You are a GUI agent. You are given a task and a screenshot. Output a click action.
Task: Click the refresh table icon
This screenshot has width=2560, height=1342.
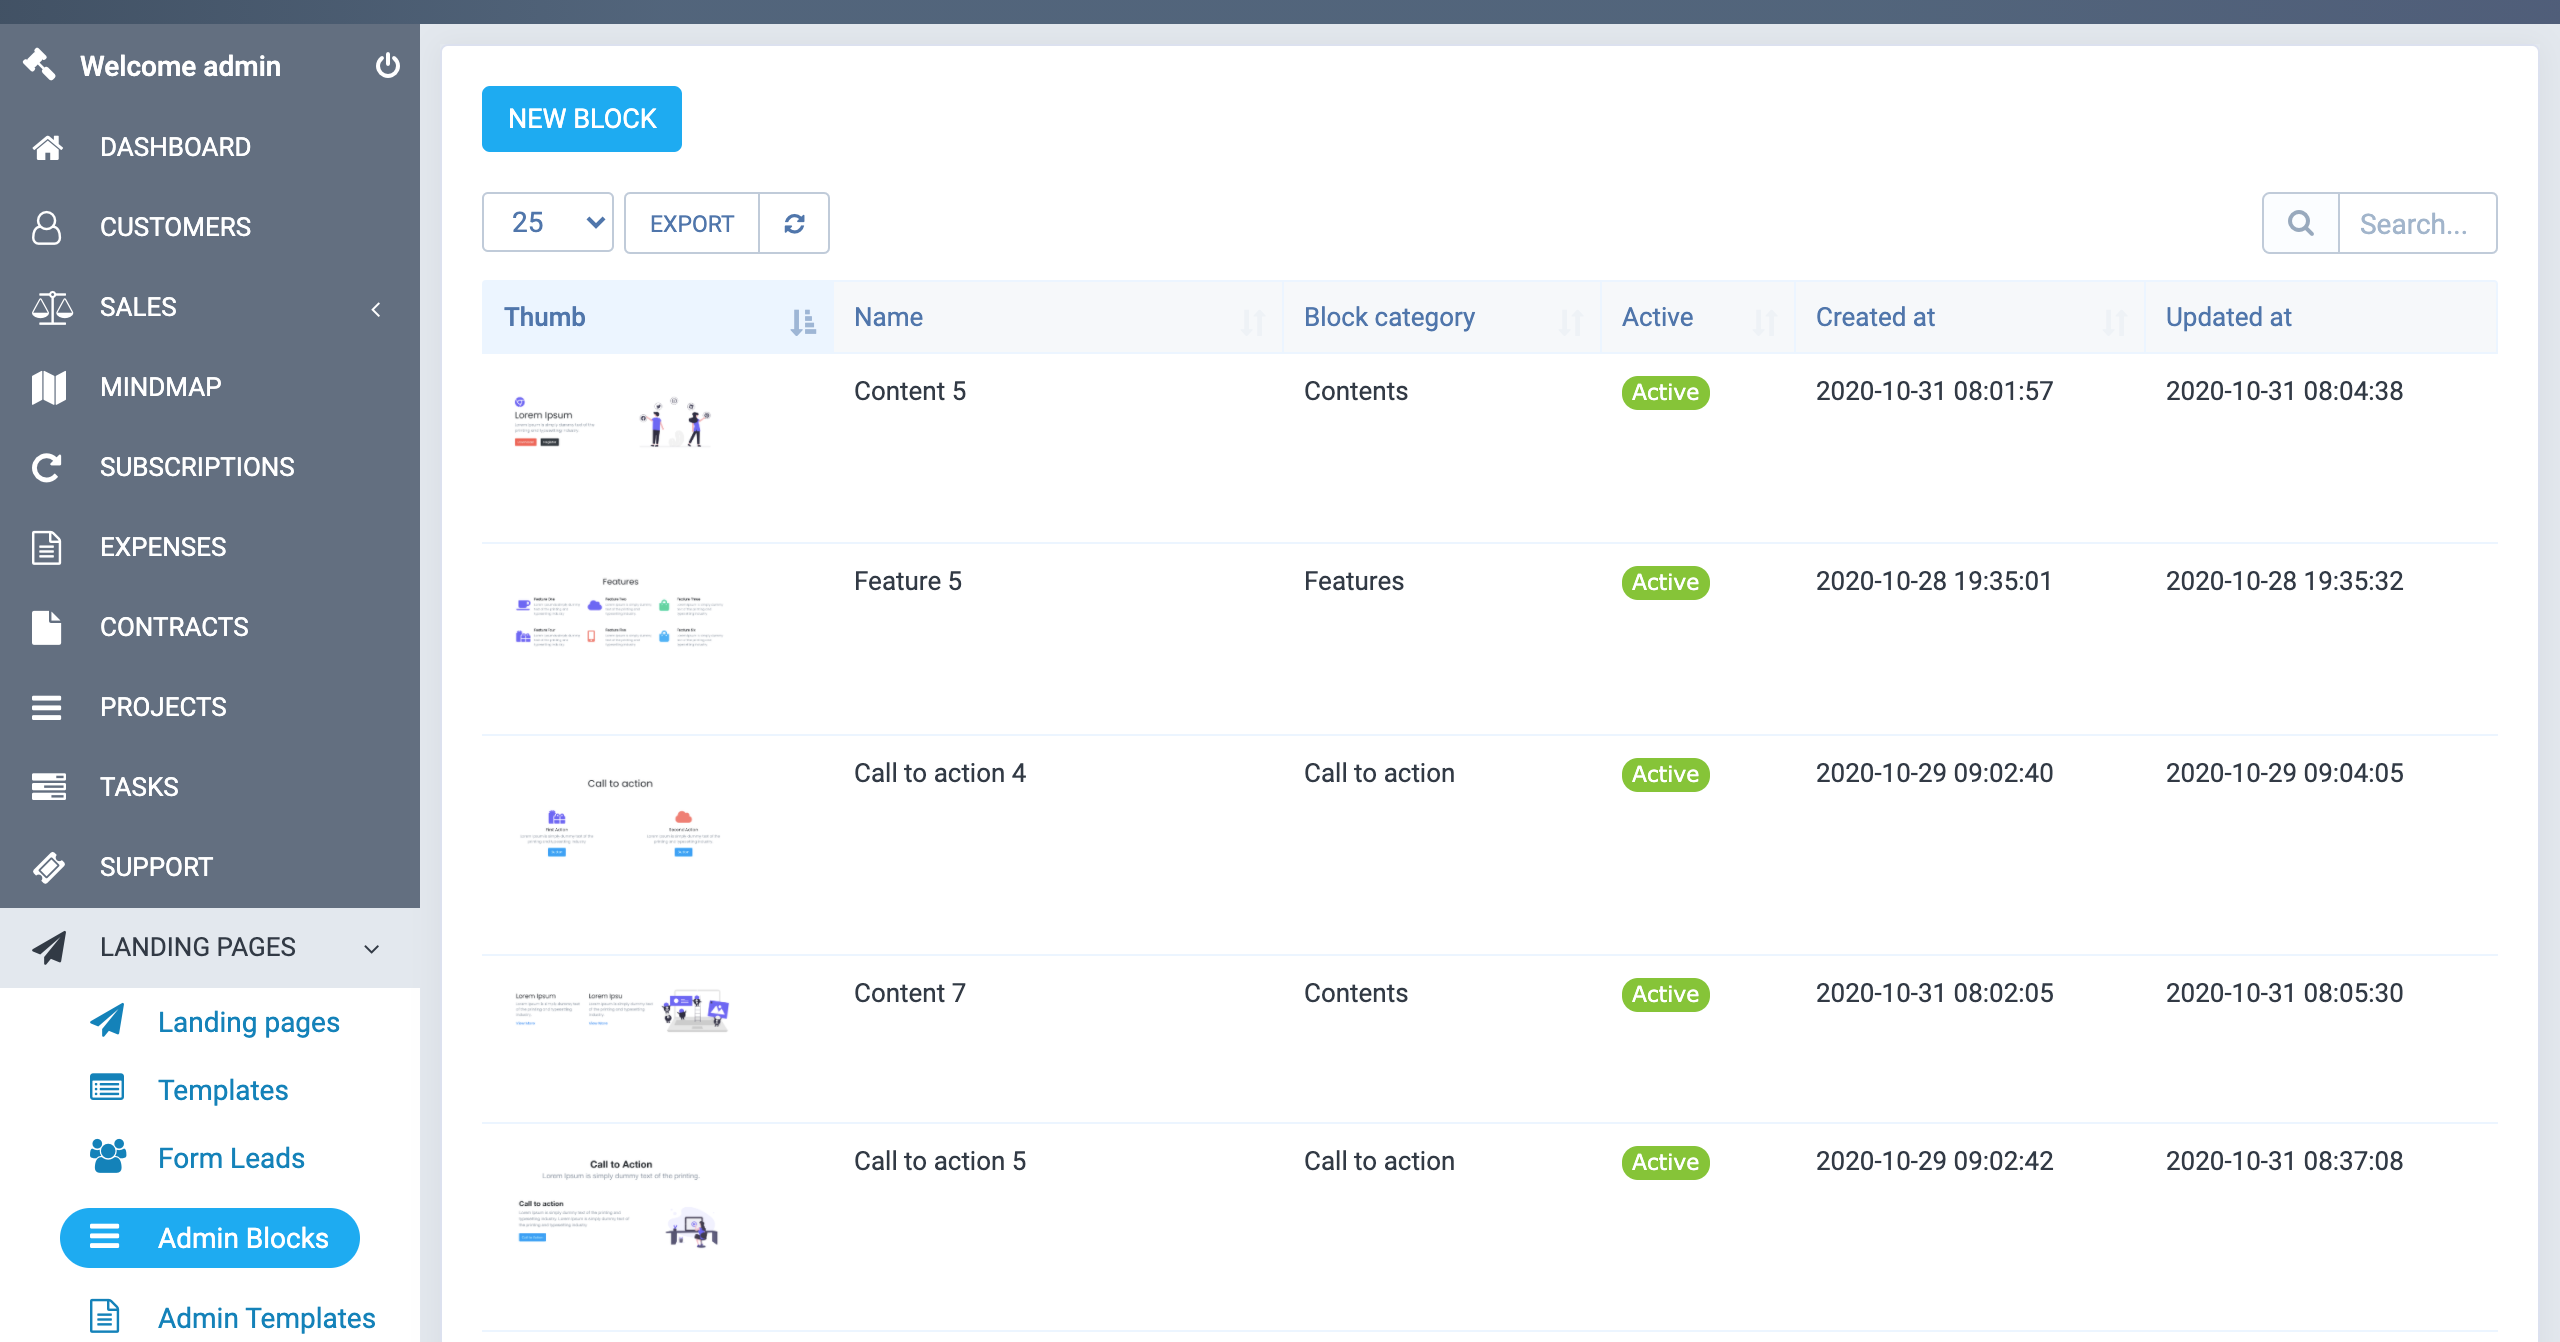point(794,223)
